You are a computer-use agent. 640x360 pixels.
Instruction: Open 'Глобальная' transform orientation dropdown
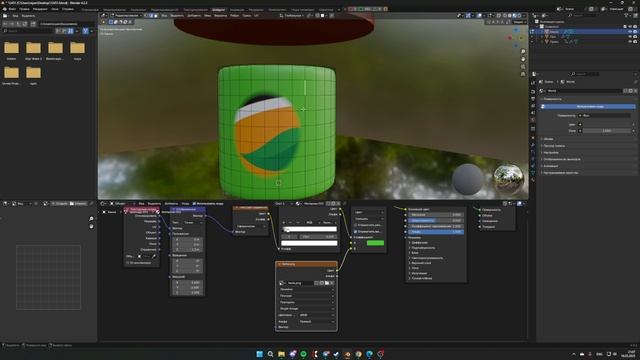292,16
